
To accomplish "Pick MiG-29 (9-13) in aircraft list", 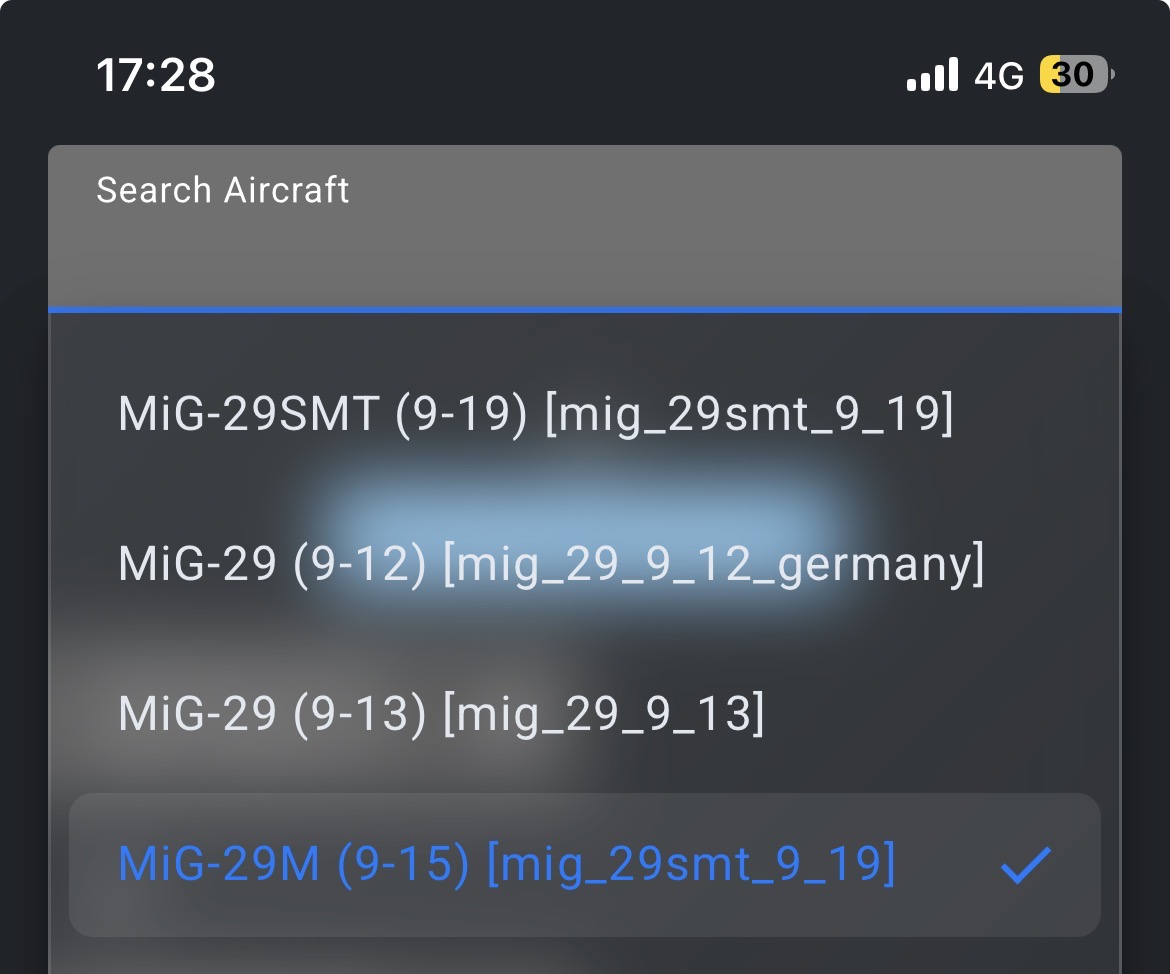I will (440, 714).
